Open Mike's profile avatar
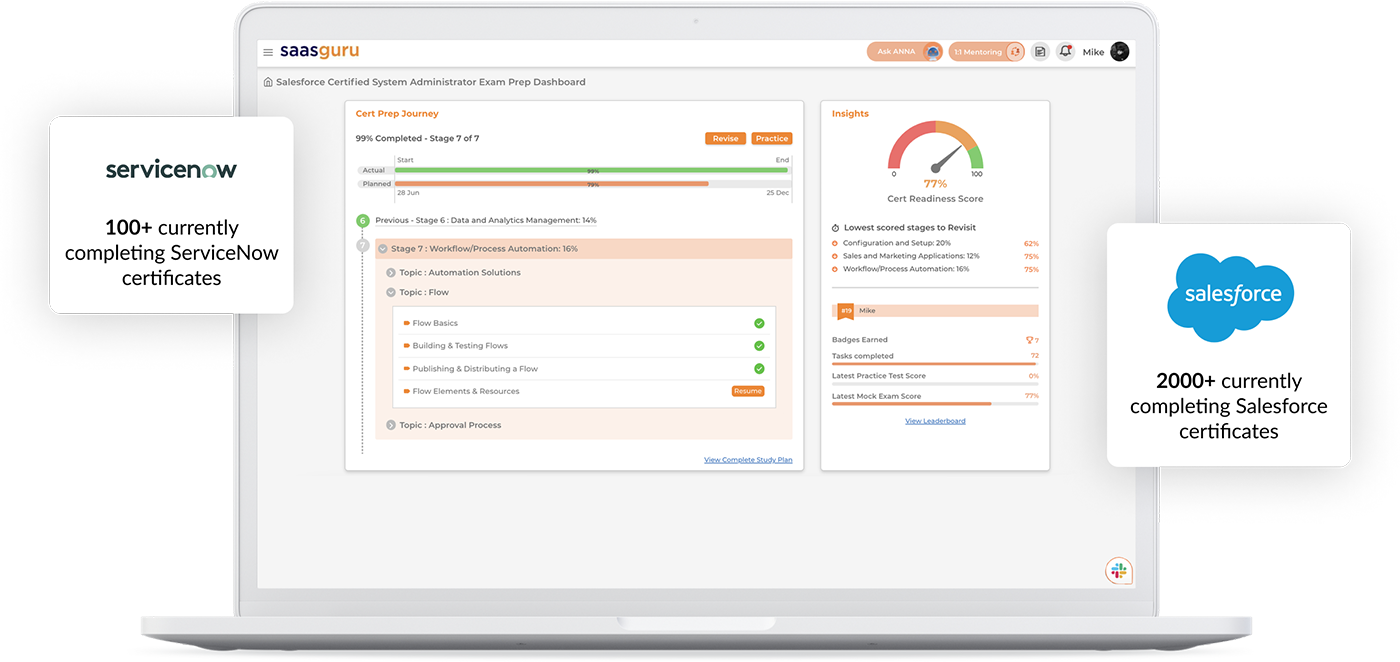The image size is (1400, 662). click(x=1119, y=51)
